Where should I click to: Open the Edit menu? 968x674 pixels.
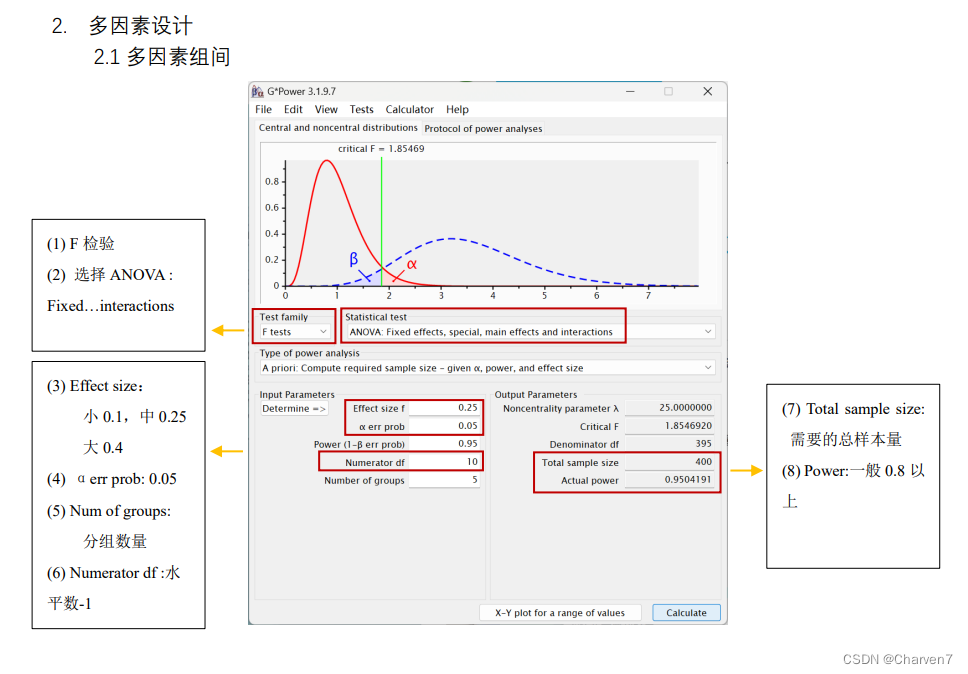[292, 109]
